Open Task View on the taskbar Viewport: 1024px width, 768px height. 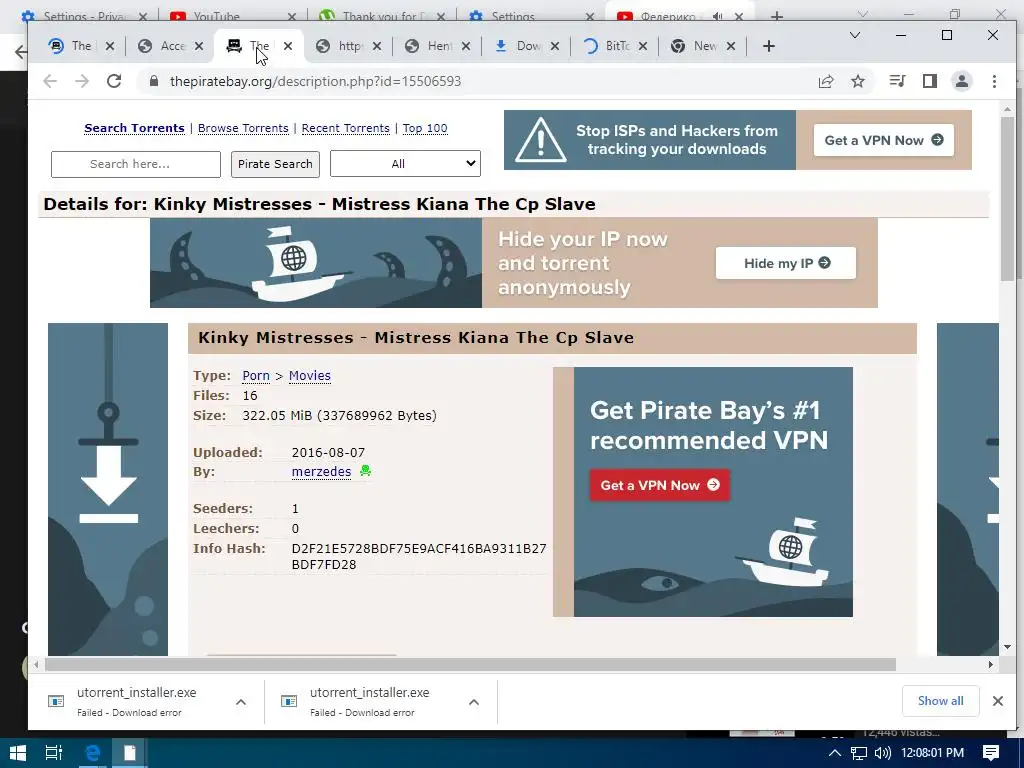[54, 752]
